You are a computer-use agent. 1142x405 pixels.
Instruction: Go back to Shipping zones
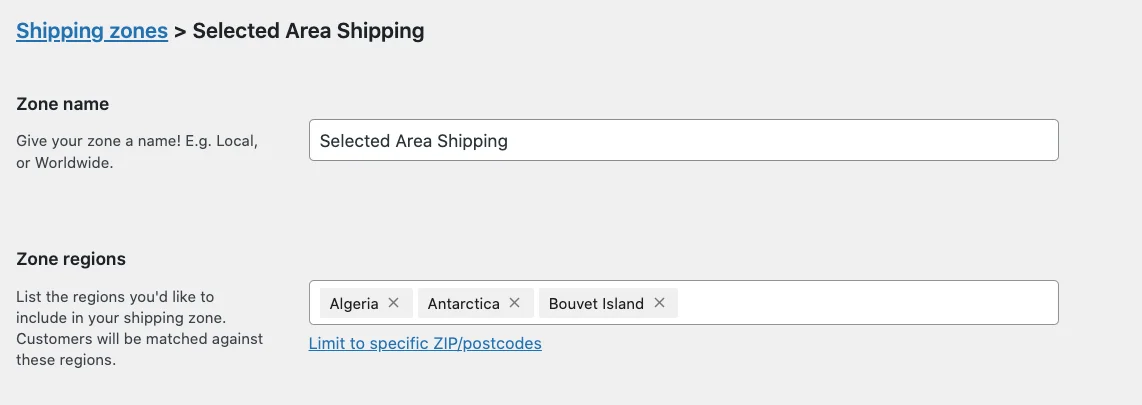pos(92,31)
